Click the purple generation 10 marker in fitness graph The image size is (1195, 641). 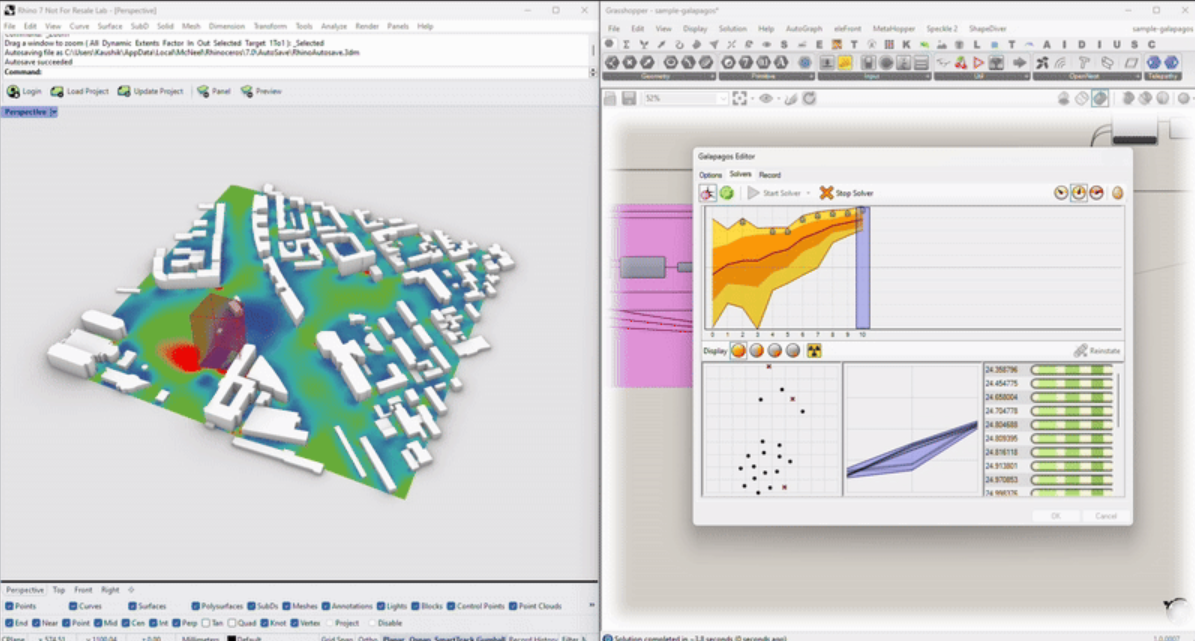click(x=863, y=268)
